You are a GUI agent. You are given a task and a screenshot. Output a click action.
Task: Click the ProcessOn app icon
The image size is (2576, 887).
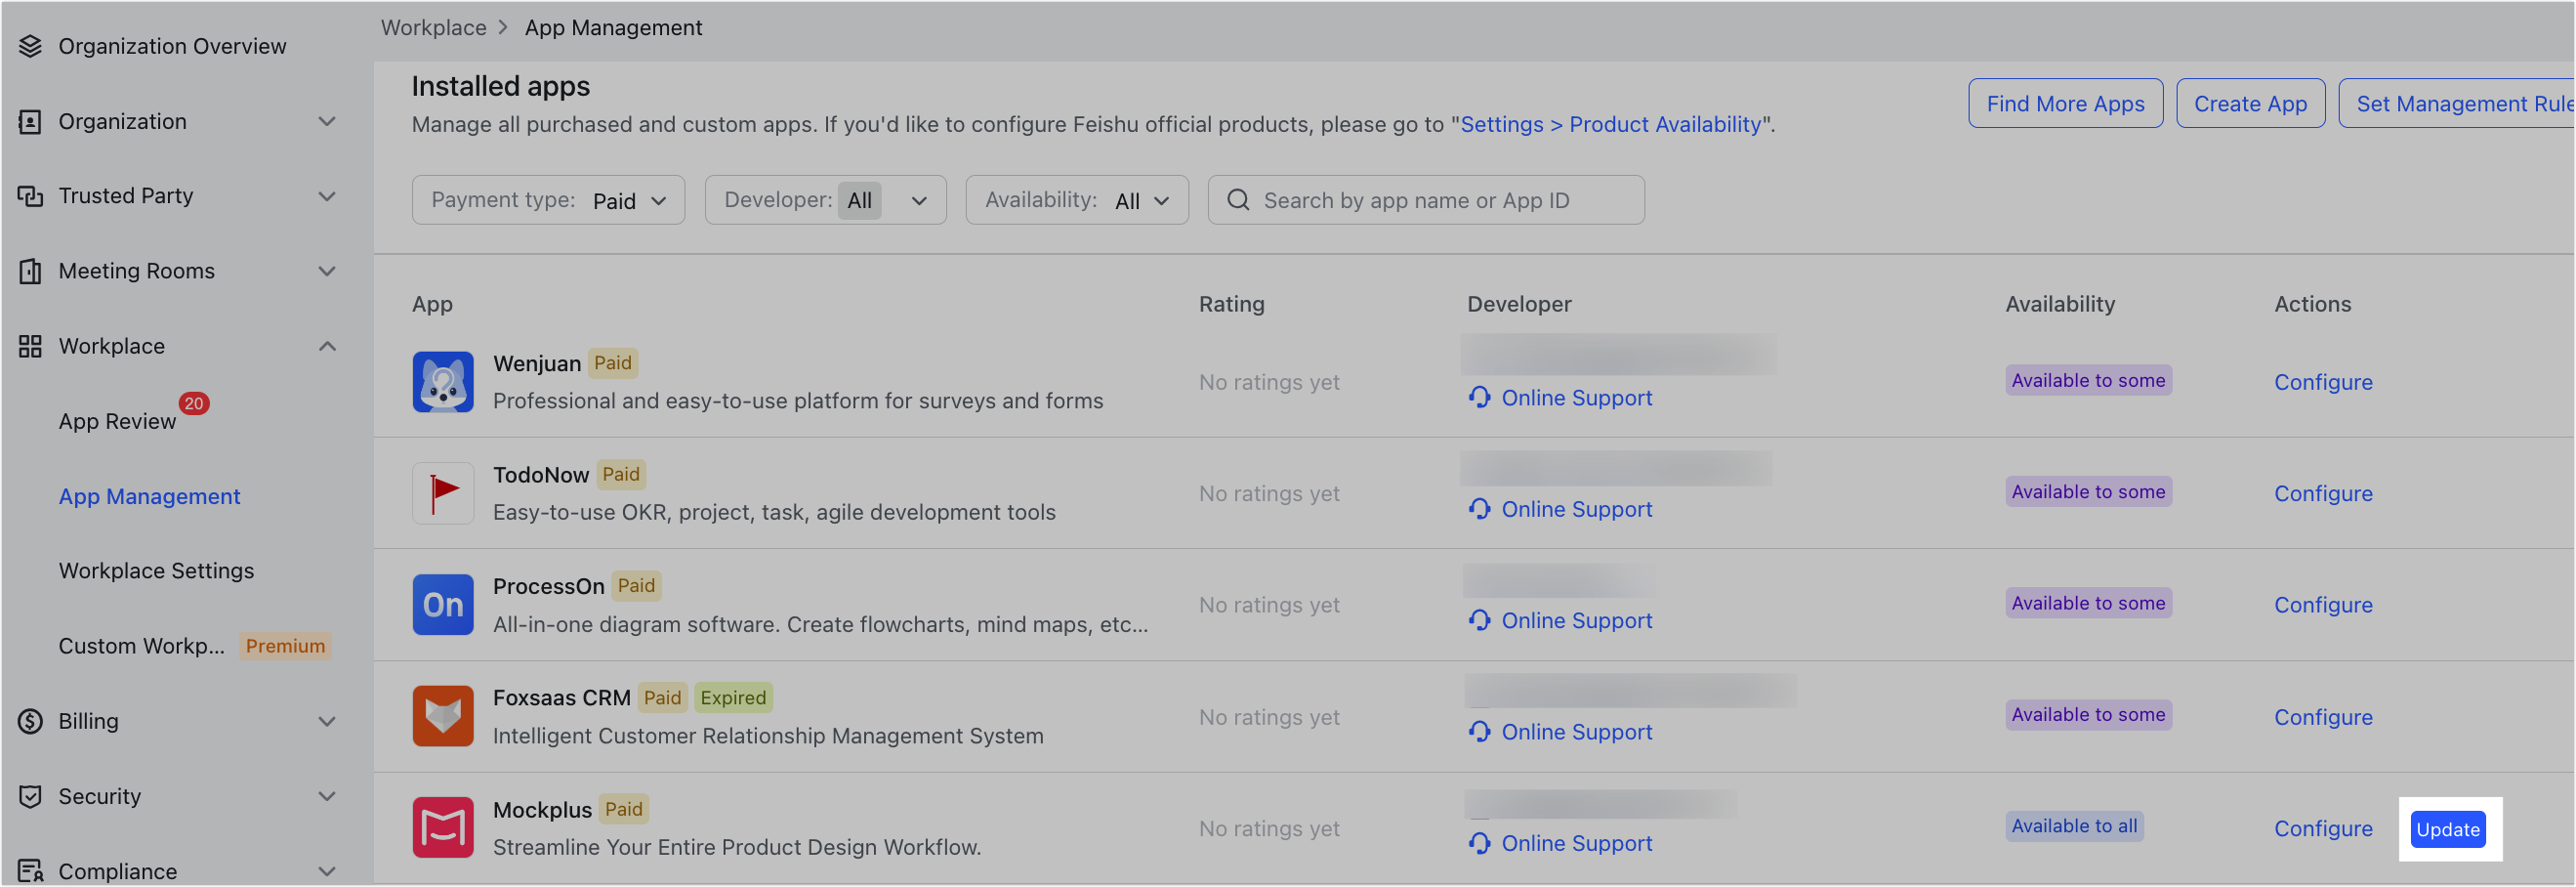pos(442,604)
